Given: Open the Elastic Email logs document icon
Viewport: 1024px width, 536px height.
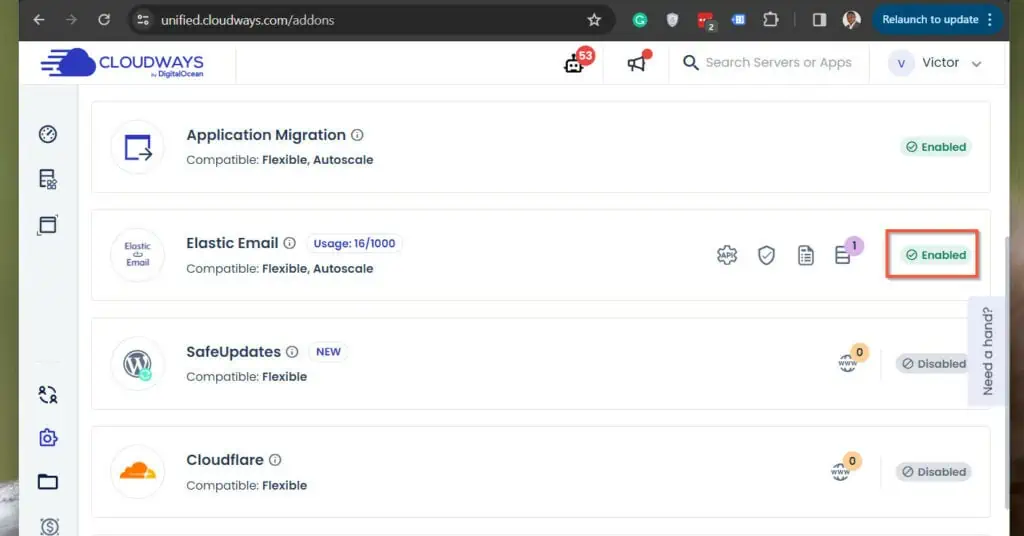Looking at the screenshot, I should 806,255.
